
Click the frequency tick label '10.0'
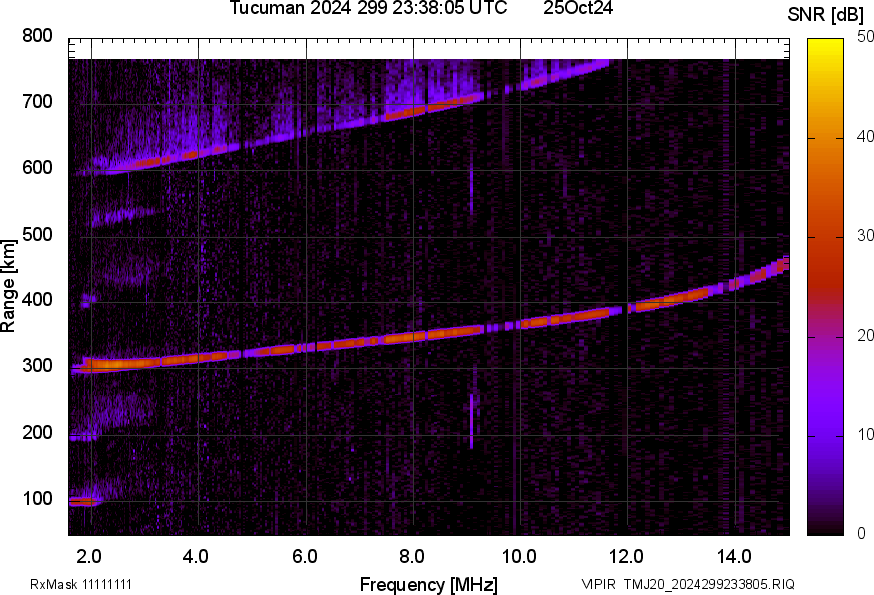(x=518, y=557)
